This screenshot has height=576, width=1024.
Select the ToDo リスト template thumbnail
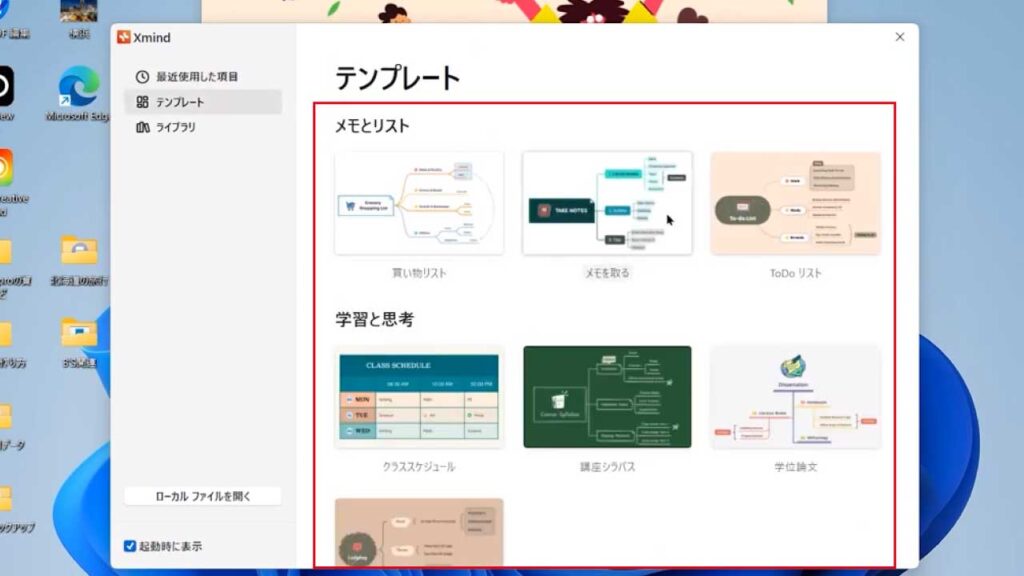pyautogui.click(x=795, y=203)
